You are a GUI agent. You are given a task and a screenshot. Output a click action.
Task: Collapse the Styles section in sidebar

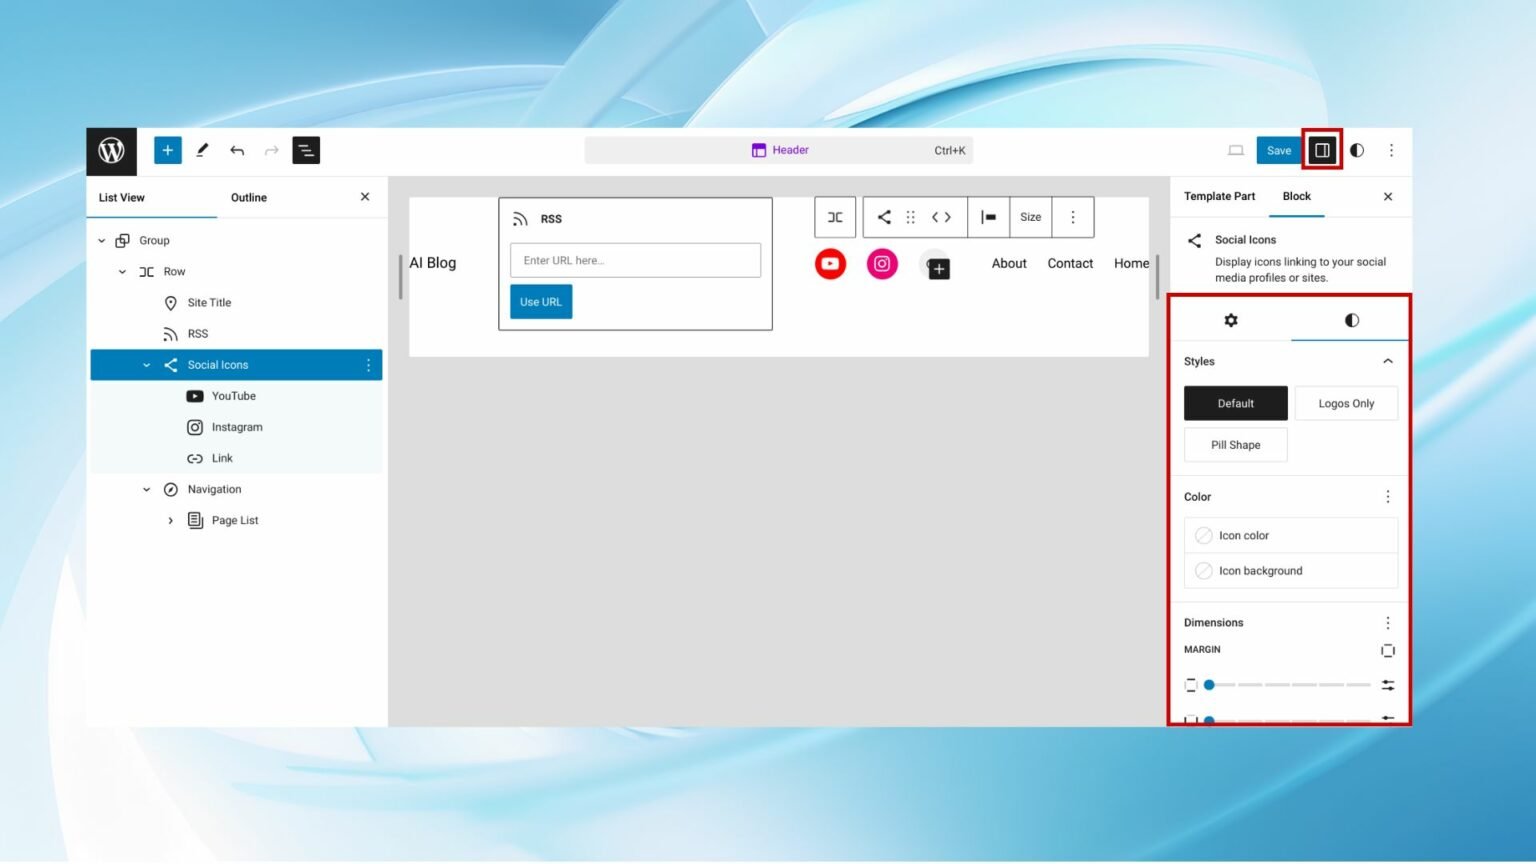(1387, 361)
